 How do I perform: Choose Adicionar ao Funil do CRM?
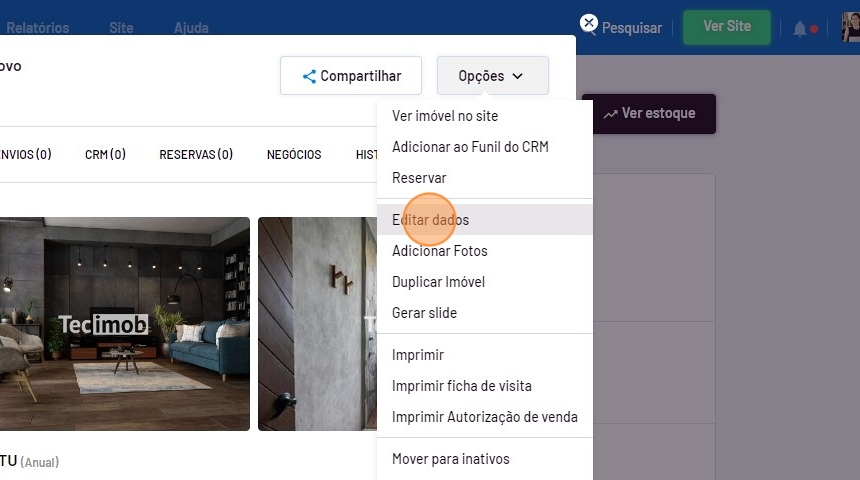470,147
